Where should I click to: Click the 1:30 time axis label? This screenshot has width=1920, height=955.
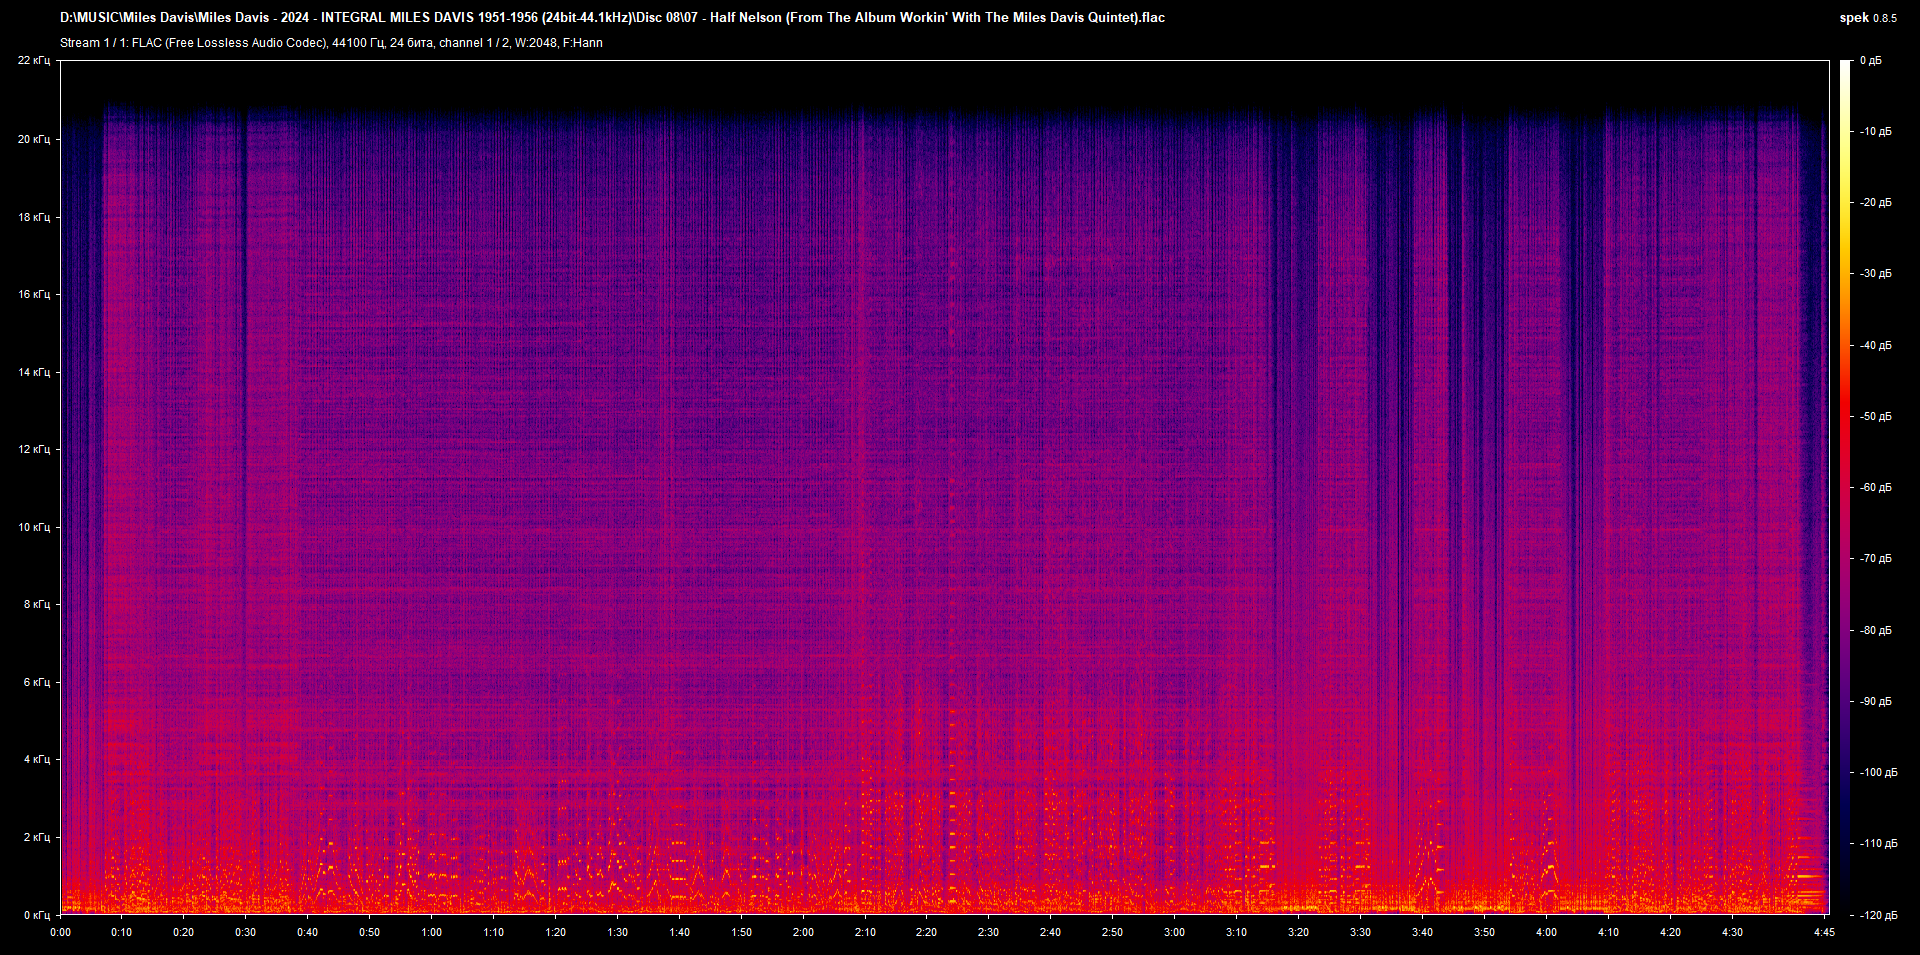tap(617, 932)
